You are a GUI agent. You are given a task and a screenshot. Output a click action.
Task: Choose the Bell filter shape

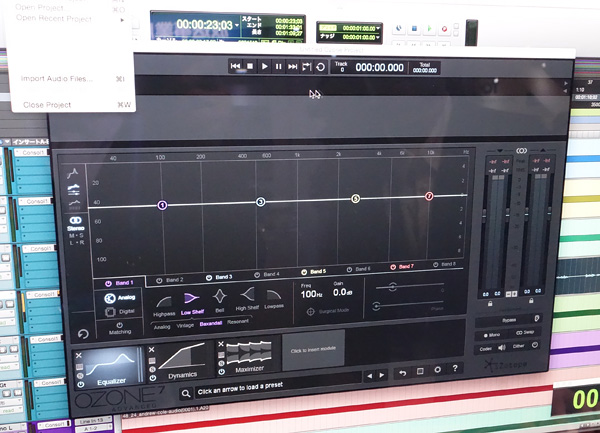(x=220, y=301)
